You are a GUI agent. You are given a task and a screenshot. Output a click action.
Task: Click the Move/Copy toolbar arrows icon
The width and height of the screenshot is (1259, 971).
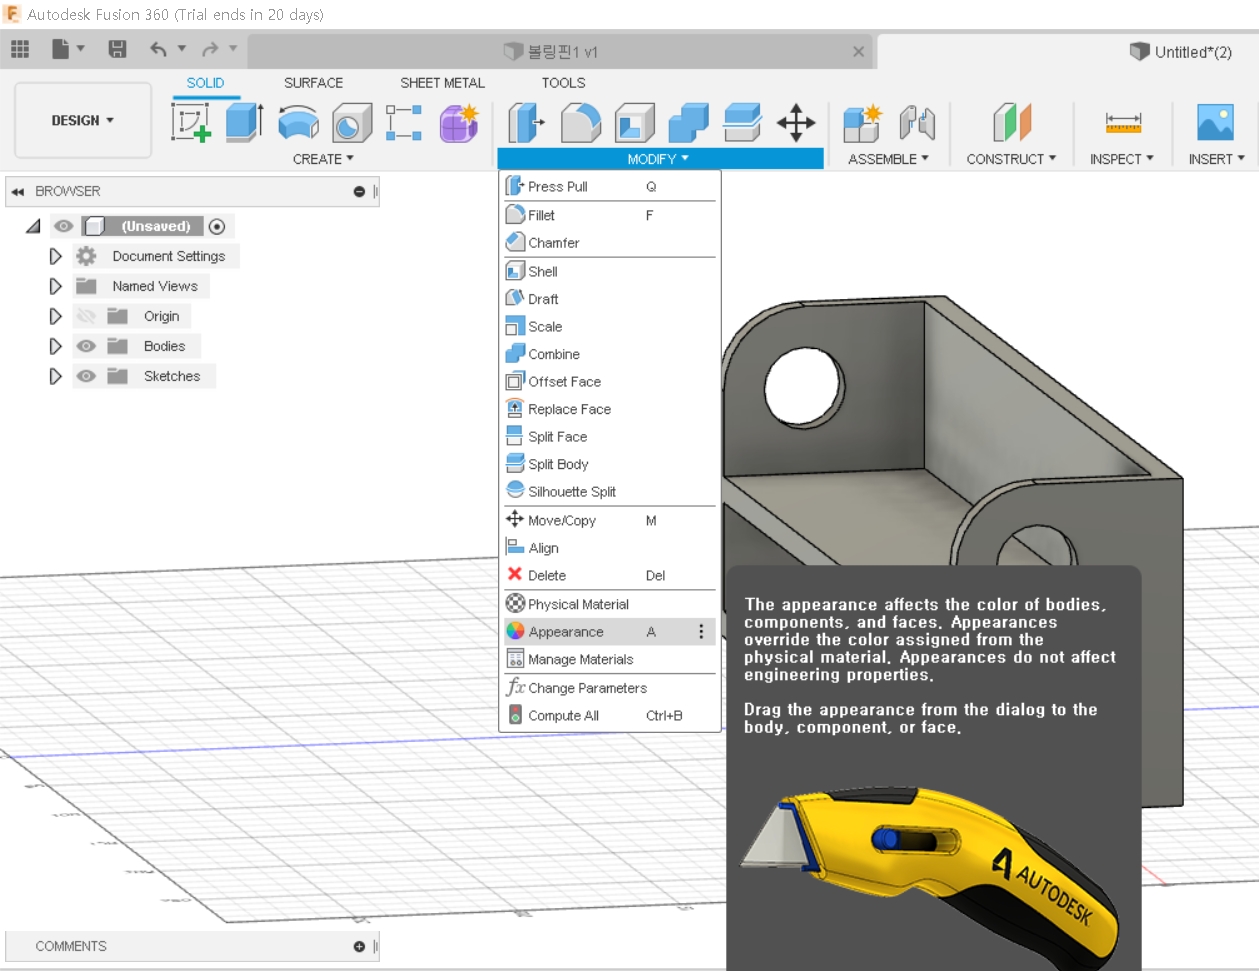point(796,123)
